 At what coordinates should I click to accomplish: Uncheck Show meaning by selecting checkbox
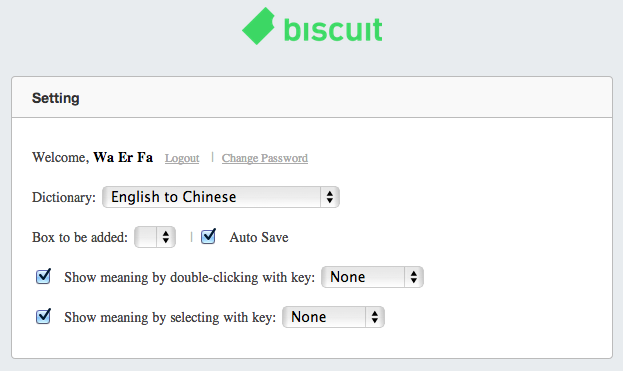[43, 317]
